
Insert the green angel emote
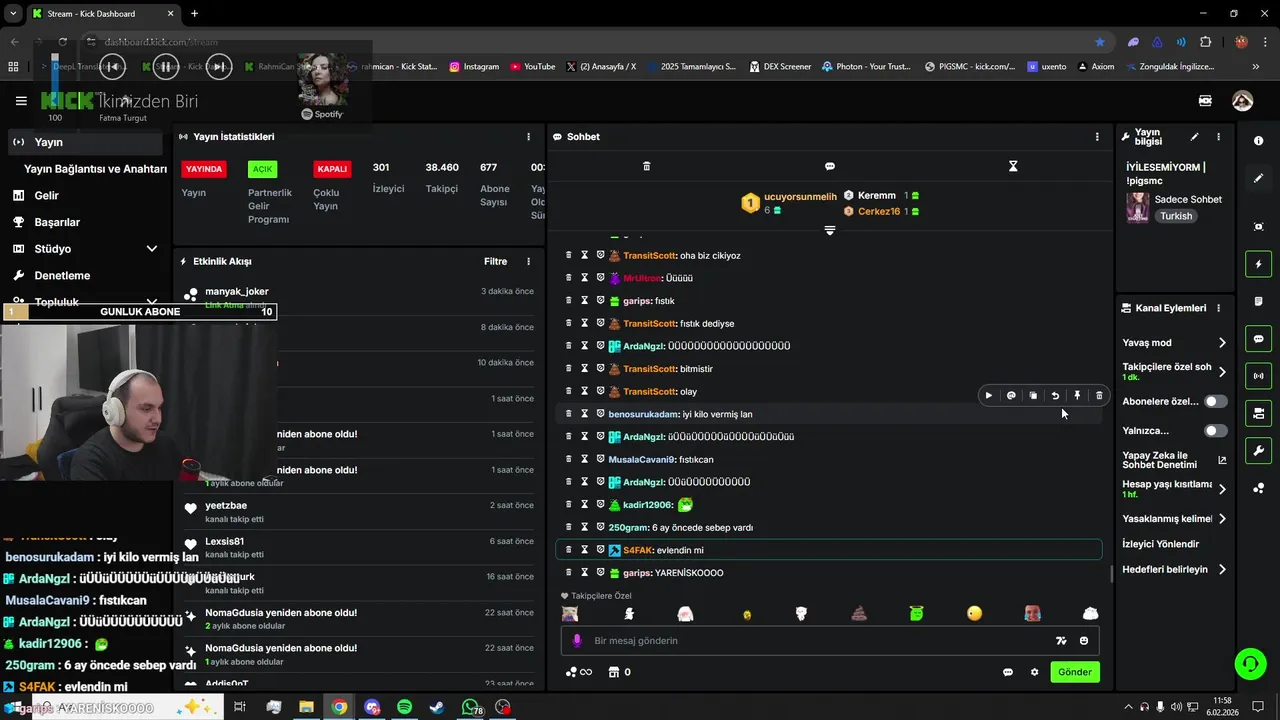point(916,614)
